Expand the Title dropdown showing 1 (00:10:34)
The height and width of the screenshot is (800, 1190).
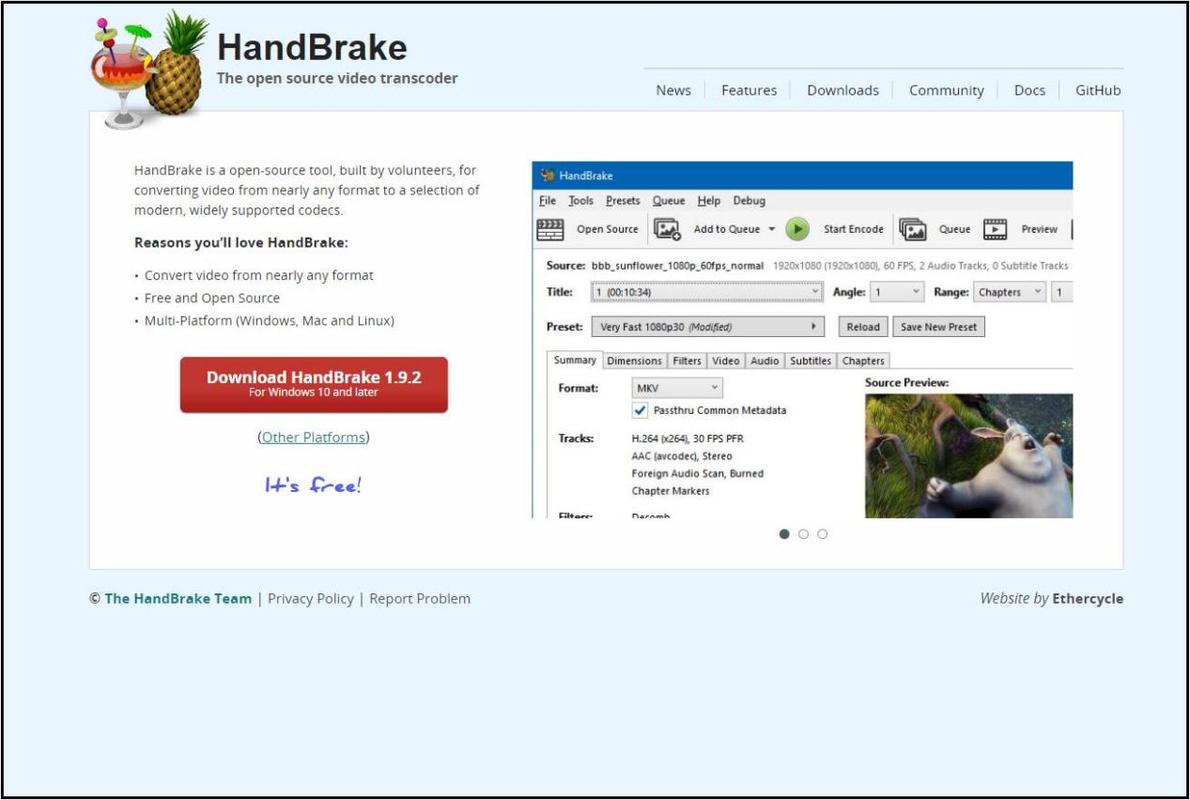706,292
